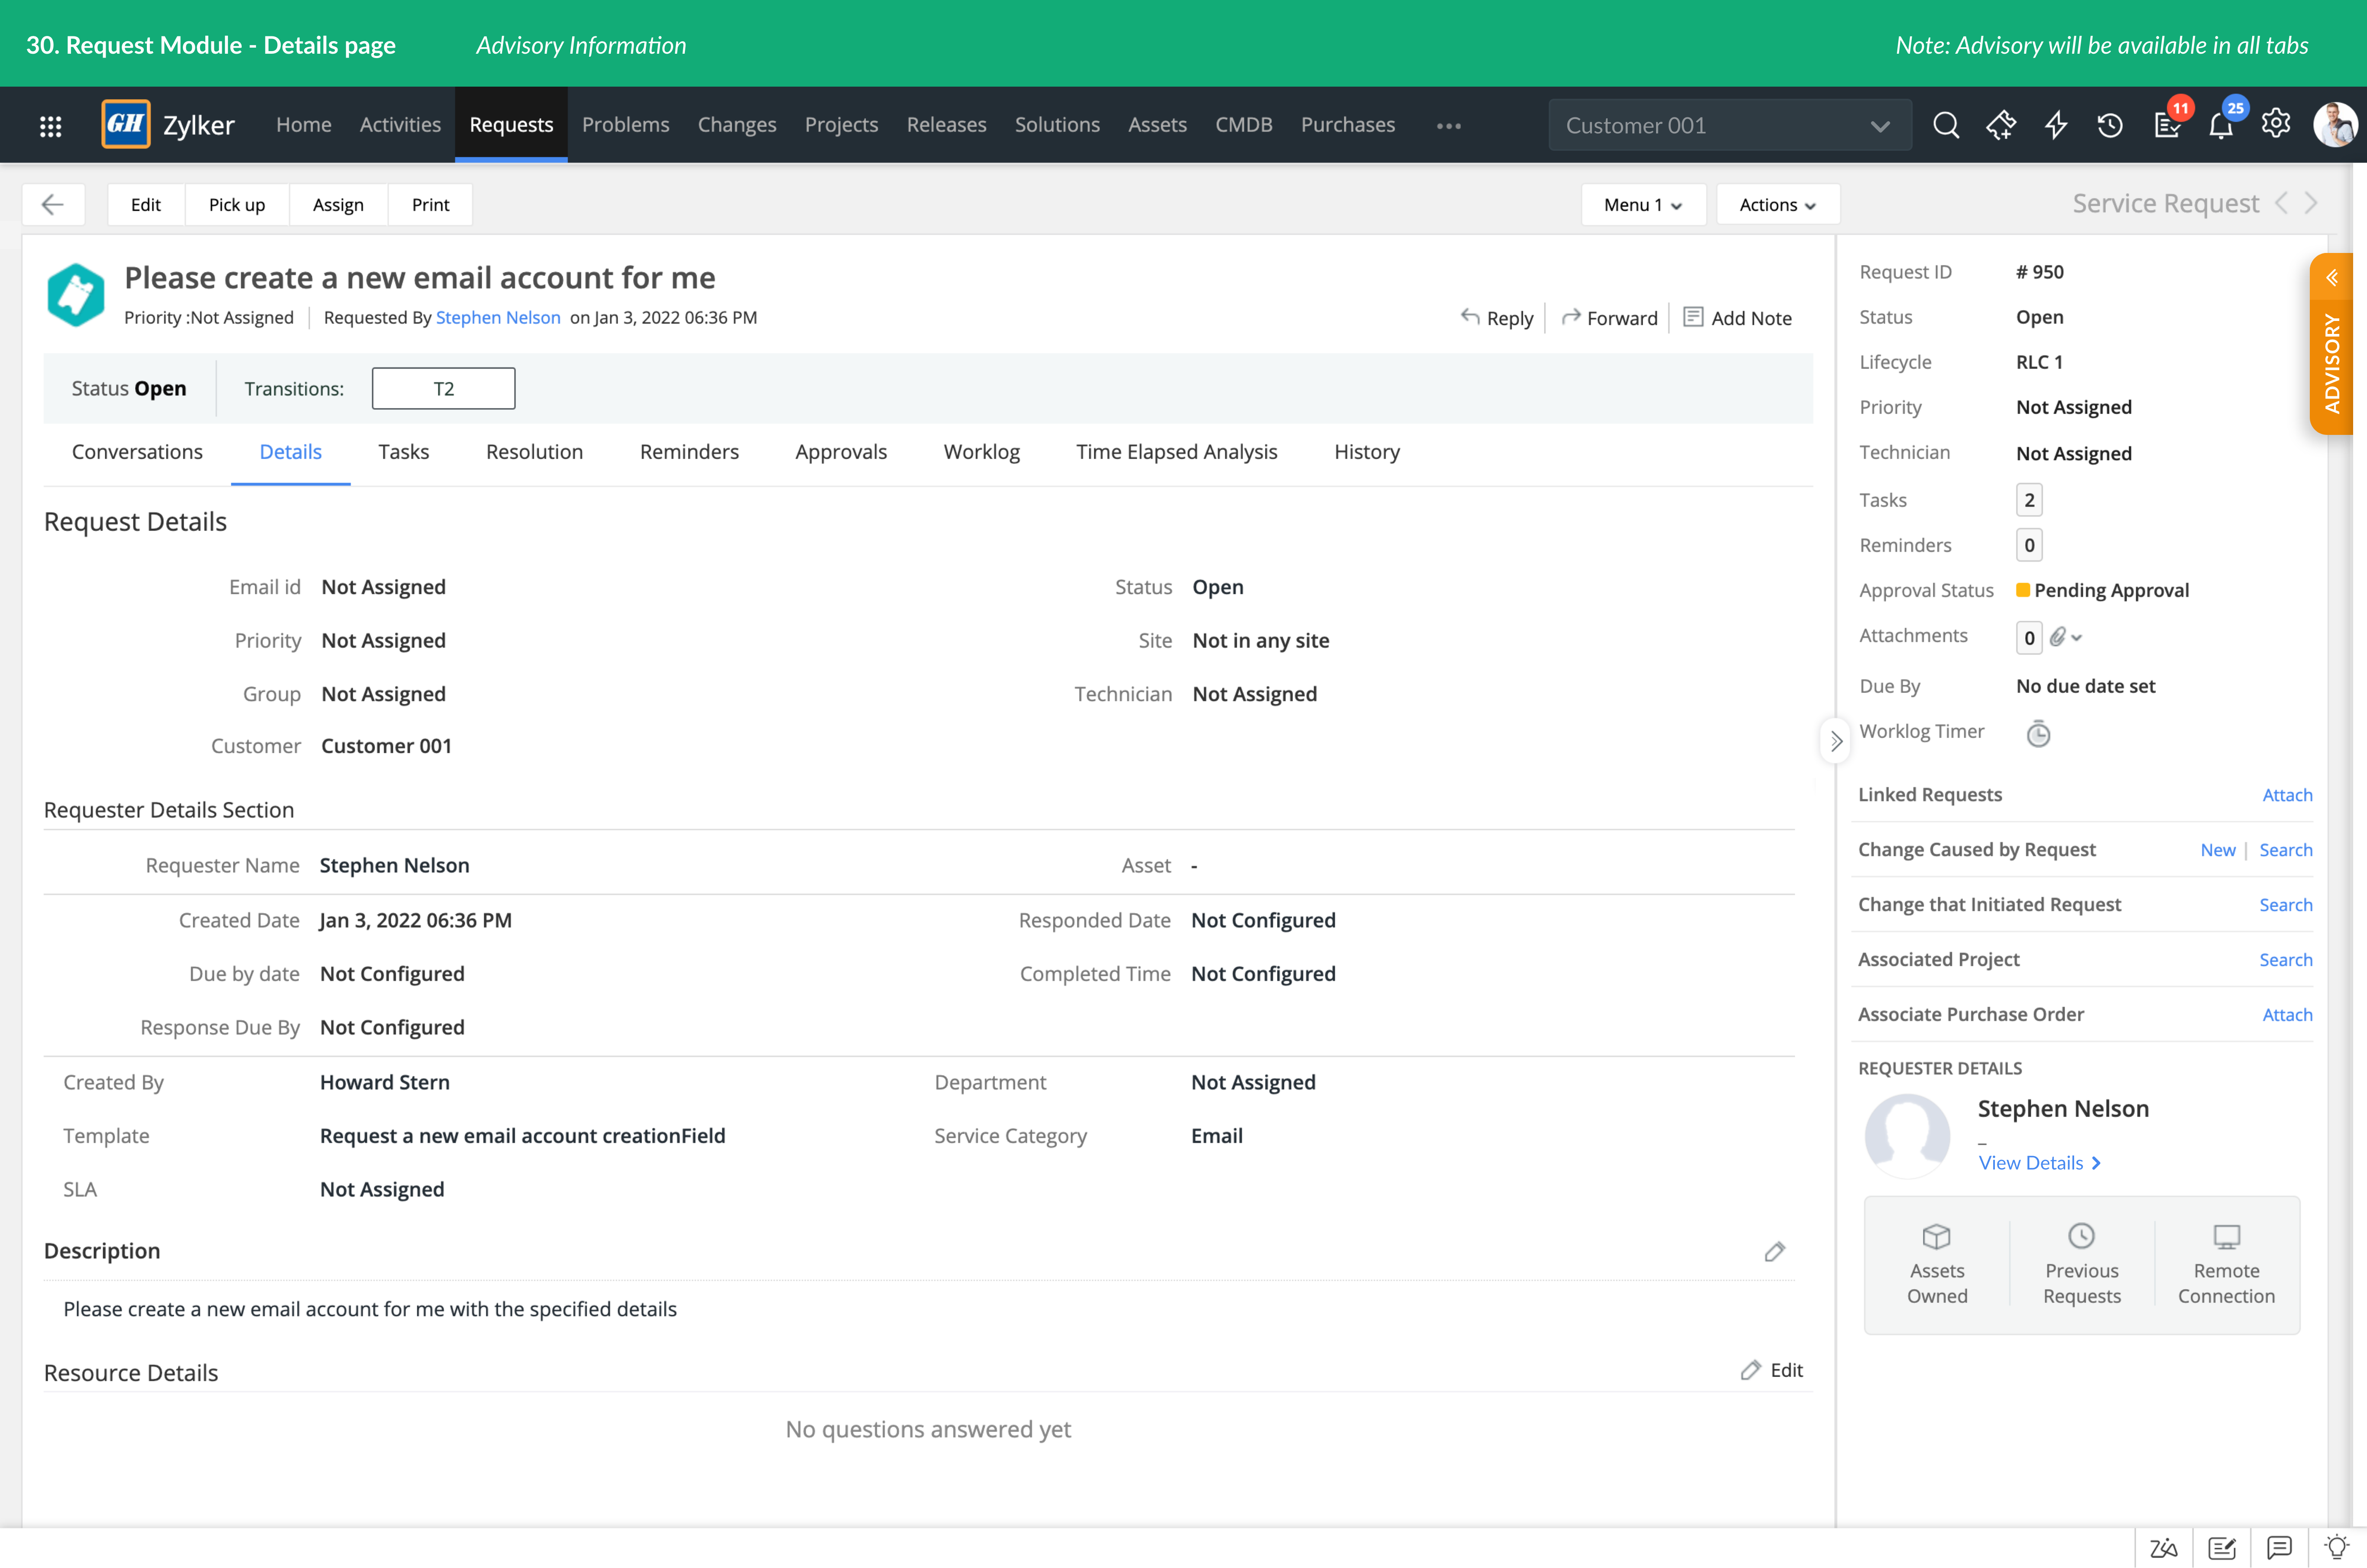Click the Edit button in toolbar

coord(146,204)
